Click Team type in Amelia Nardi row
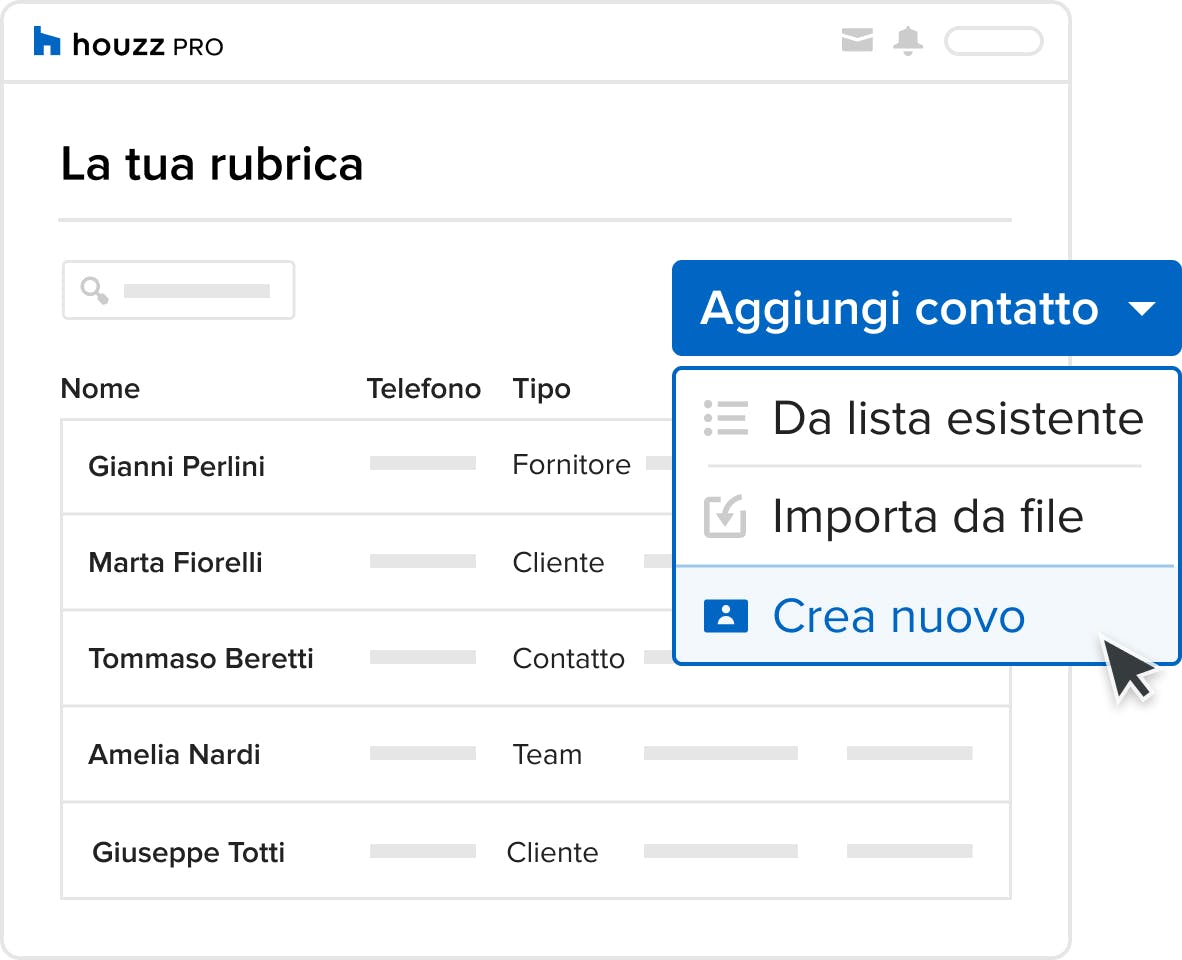Viewport: 1182px width, 960px height. coord(547,754)
